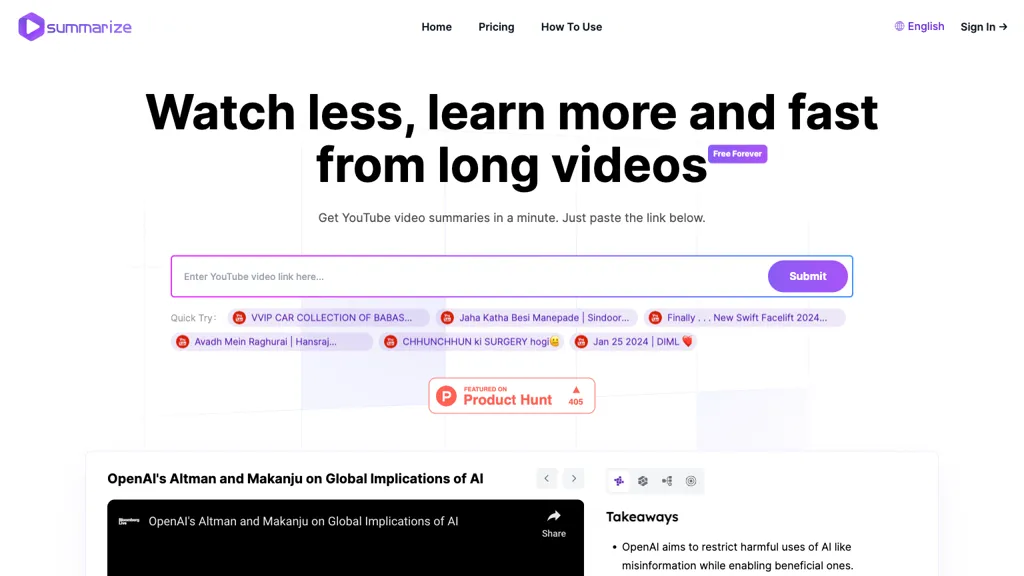This screenshot has width=1024, height=576.
Task: Select the second cube-shaped summary view icon
Action: tap(643, 481)
